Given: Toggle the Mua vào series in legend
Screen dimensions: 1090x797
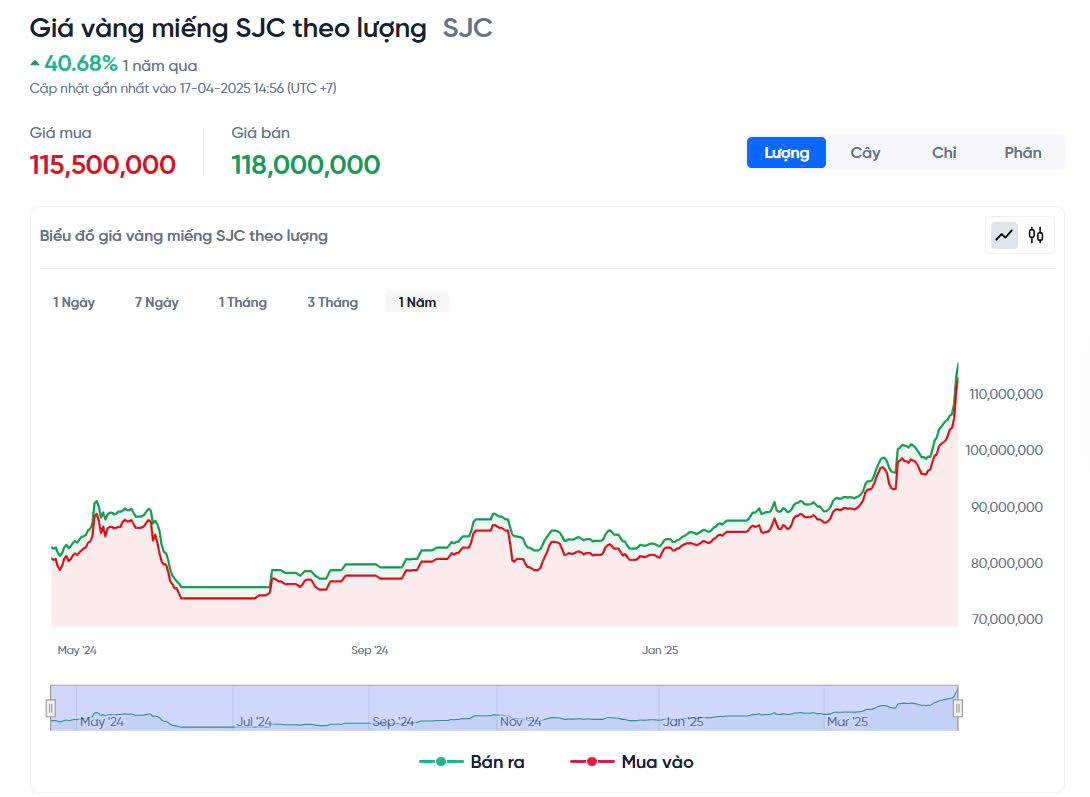Looking at the screenshot, I should pyautogui.click(x=632, y=762).
